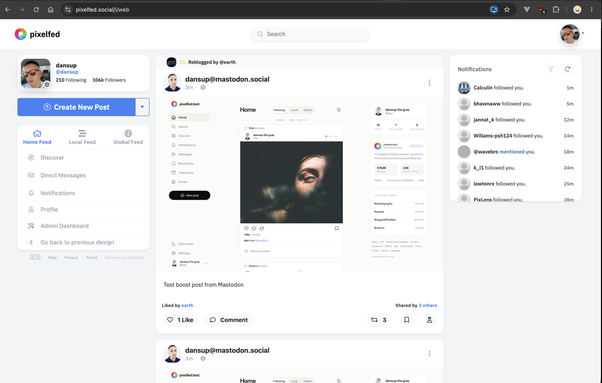Open the jannat_k followed you notification
This screenshot has width=602, height=383.
click(516, 120)
